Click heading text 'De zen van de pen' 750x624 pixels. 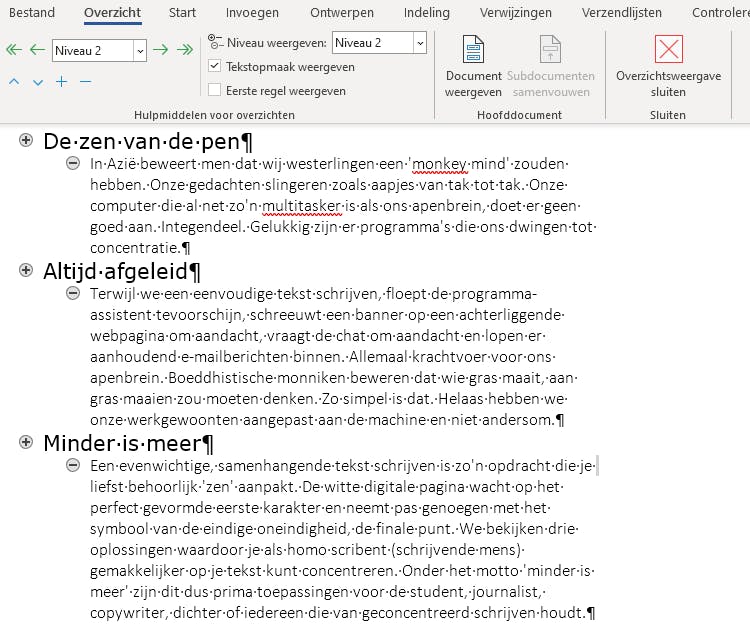pyautogui.click(x=142, y=142)
